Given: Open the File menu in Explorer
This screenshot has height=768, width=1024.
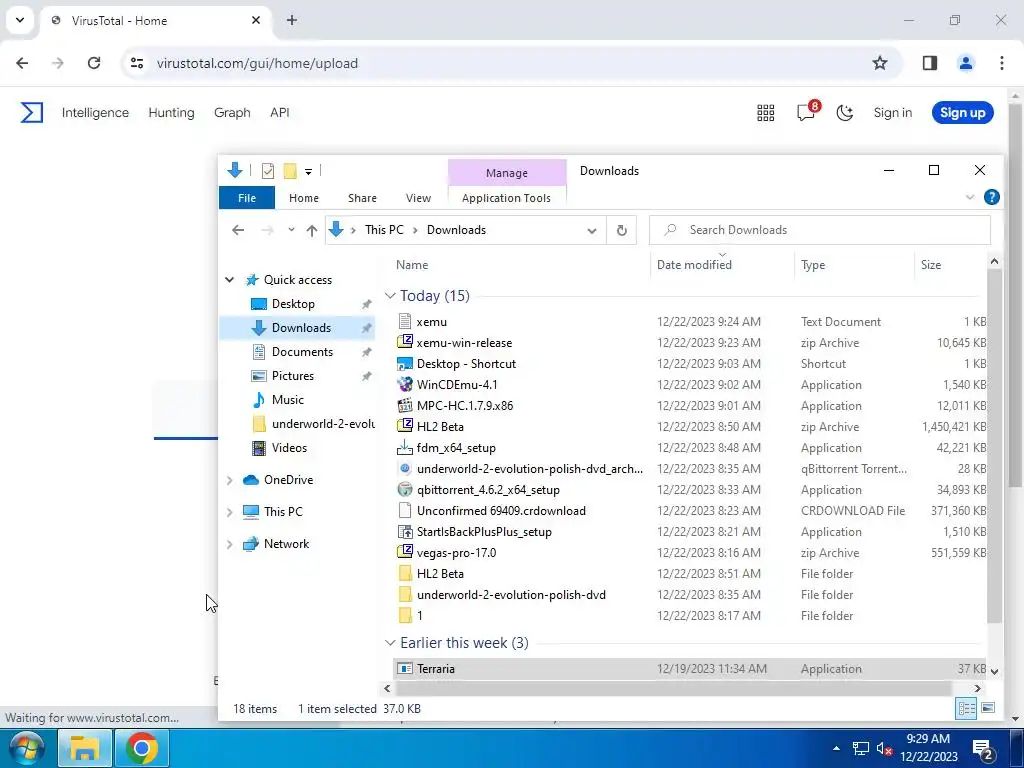Looking at the screenshot, I should click(x=247, y=198).
